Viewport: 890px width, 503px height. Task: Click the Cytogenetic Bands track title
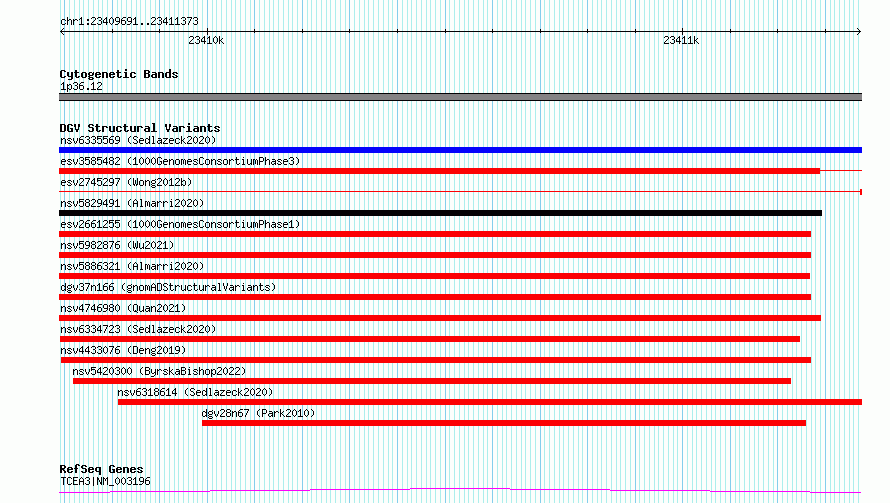click(119, 74)
